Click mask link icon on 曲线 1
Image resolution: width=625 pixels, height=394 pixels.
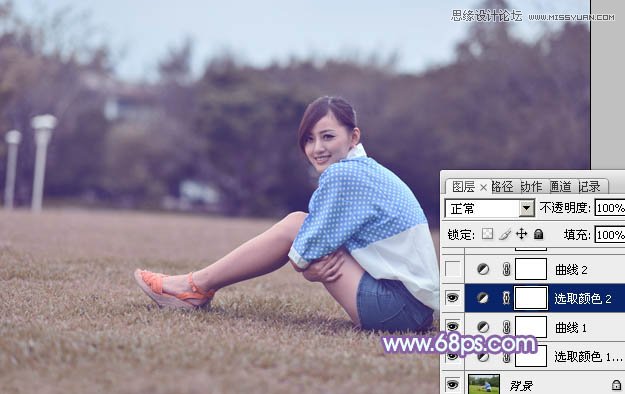pyautogui.click(x=506, y=327)
